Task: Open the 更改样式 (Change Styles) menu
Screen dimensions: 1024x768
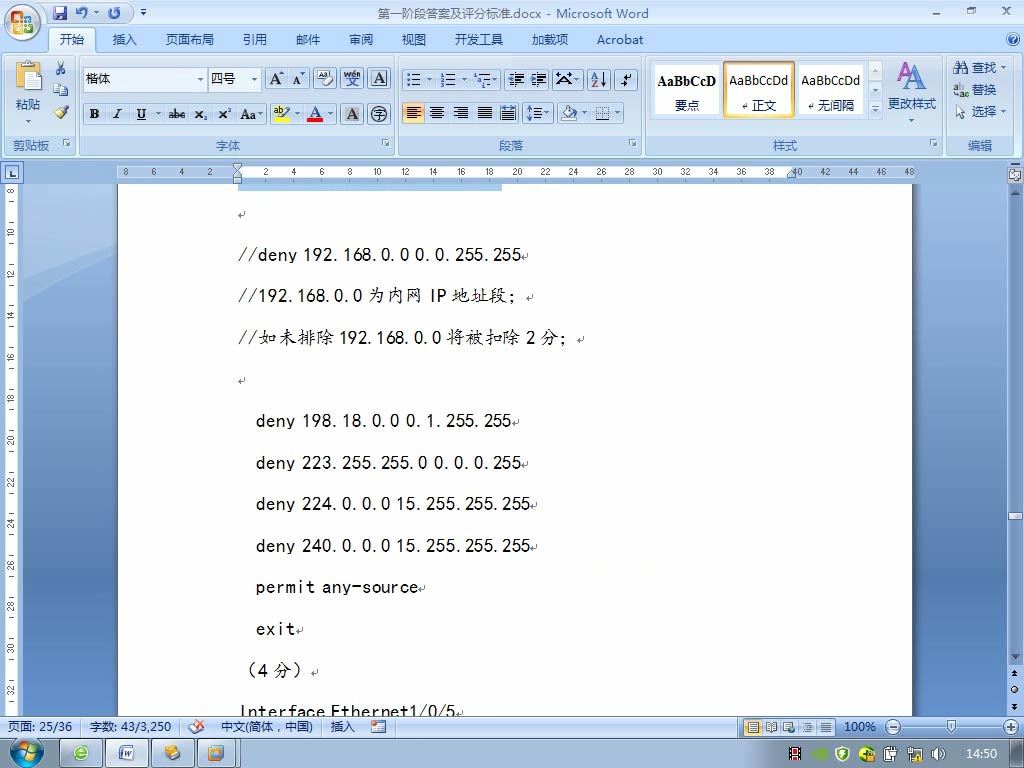Action: click(912, 91)
